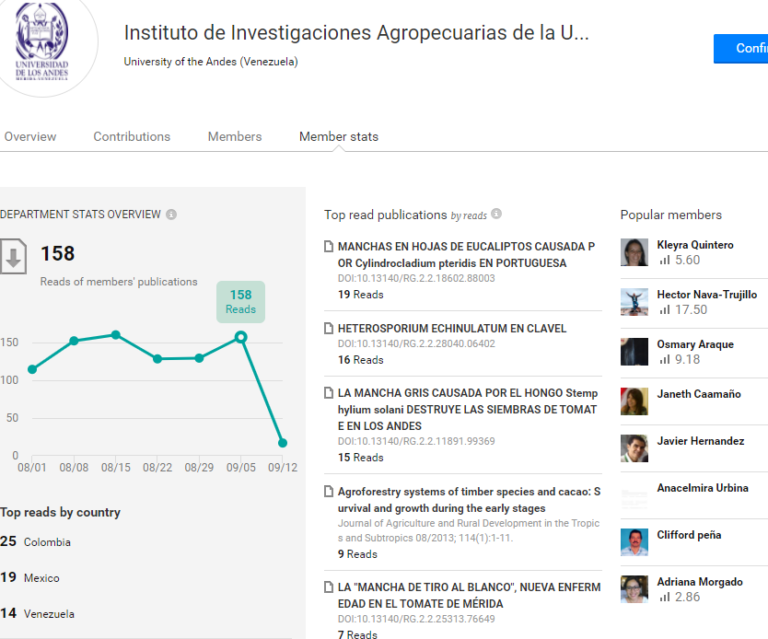
Task: Open the Instituto de Investigaciones Agropecuarias title
Action: click(356, 33)
